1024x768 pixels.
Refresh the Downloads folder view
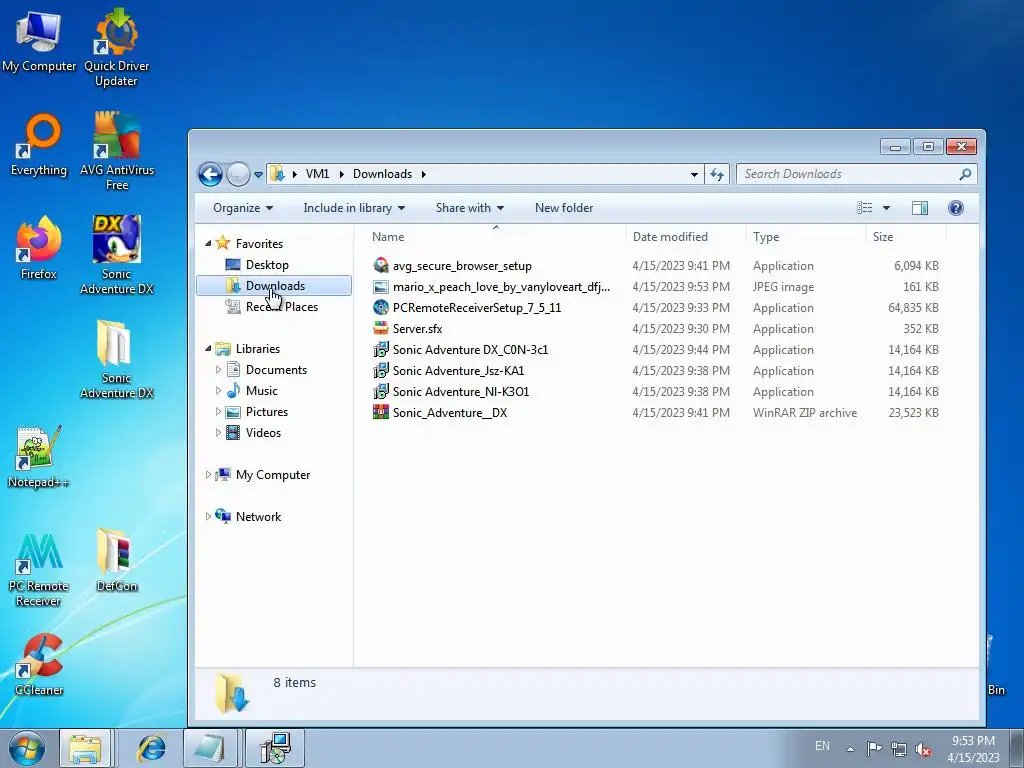click(x=717, y=174)
